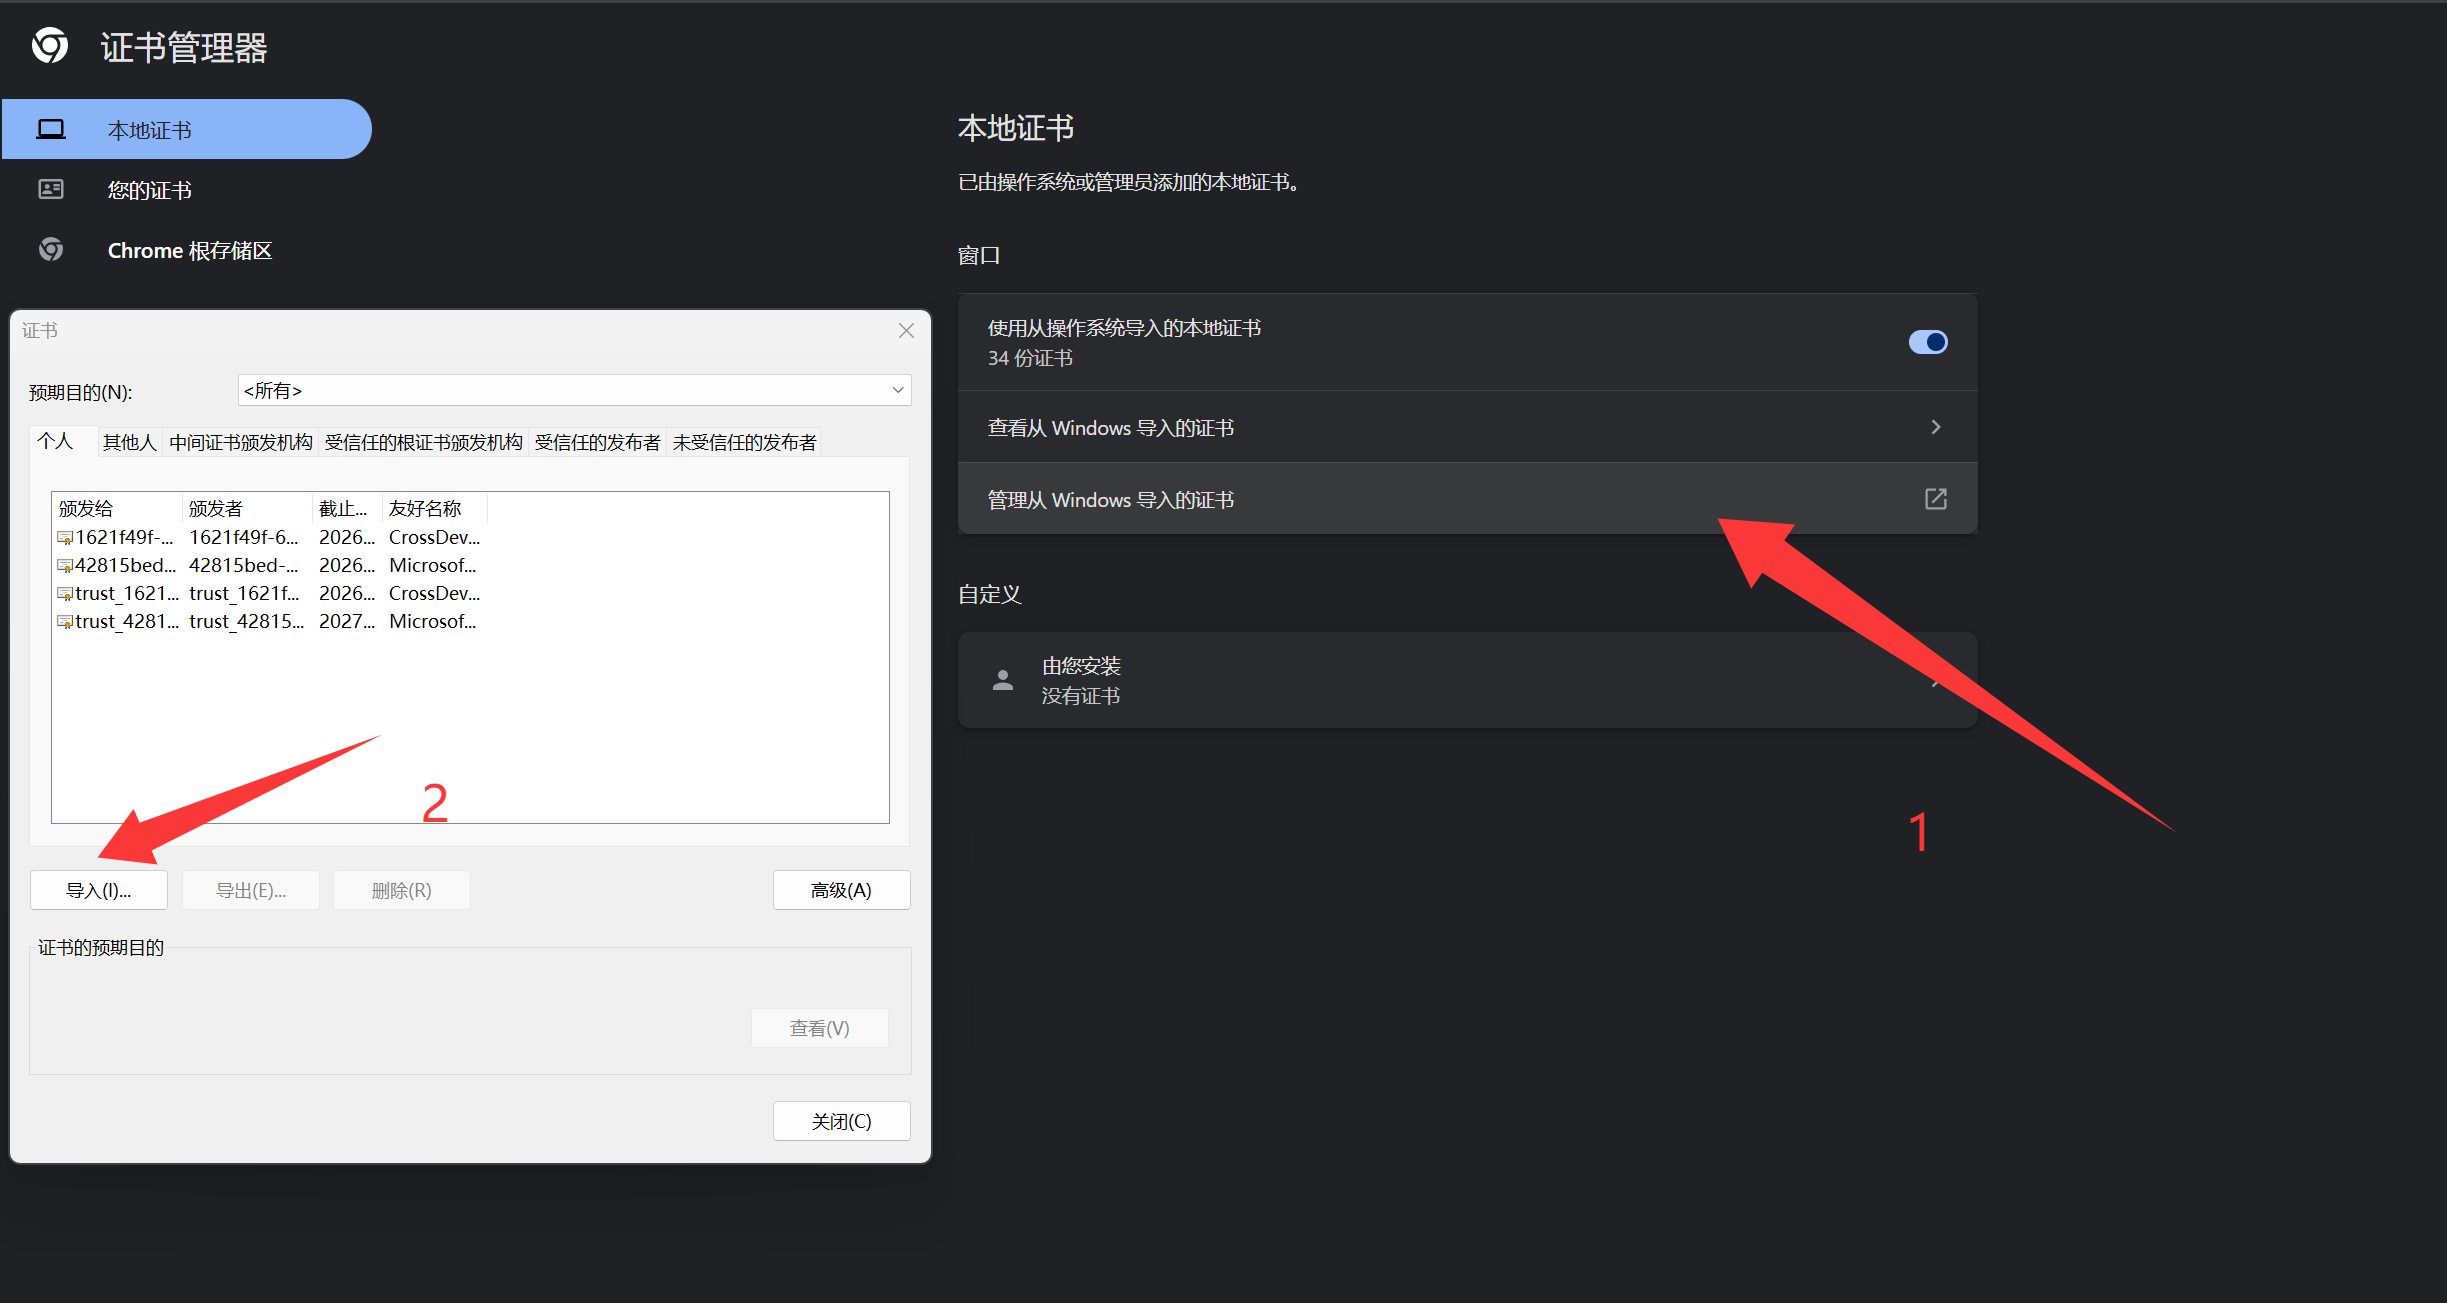Click certificate icon of row trust_1621...
This screenshot has width=2447, height=1303.
click(65, 594)
